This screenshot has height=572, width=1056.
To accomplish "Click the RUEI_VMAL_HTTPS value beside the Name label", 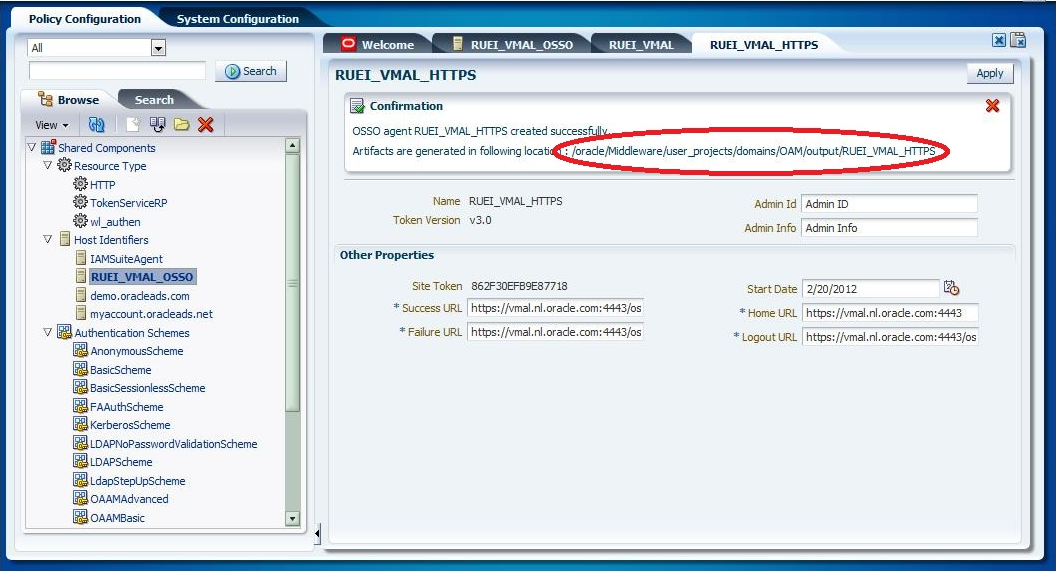I will 515,201.
